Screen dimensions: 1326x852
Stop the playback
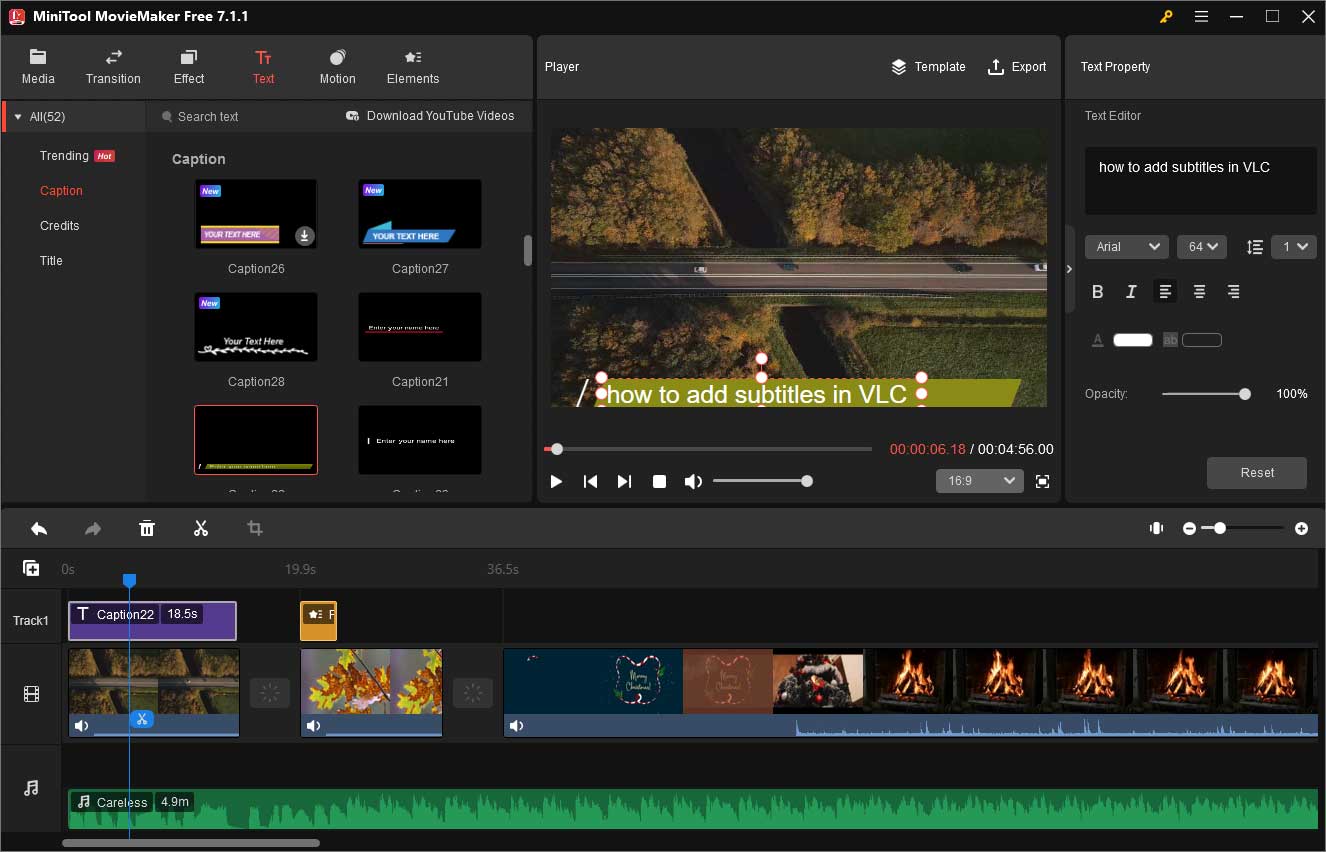point(659,482)
